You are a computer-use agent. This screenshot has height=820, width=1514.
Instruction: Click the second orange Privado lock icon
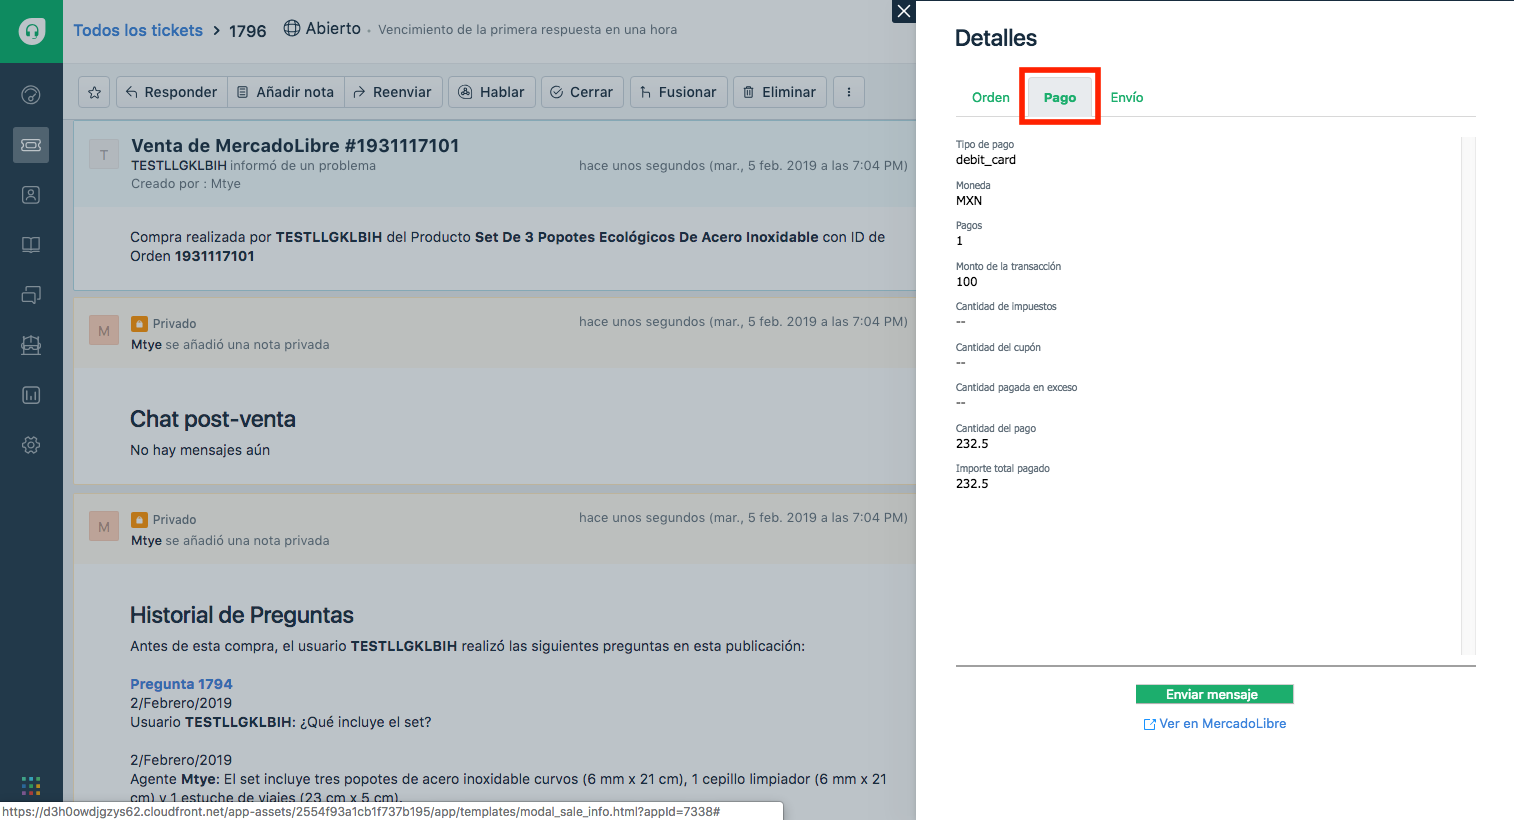pos(140,519)
